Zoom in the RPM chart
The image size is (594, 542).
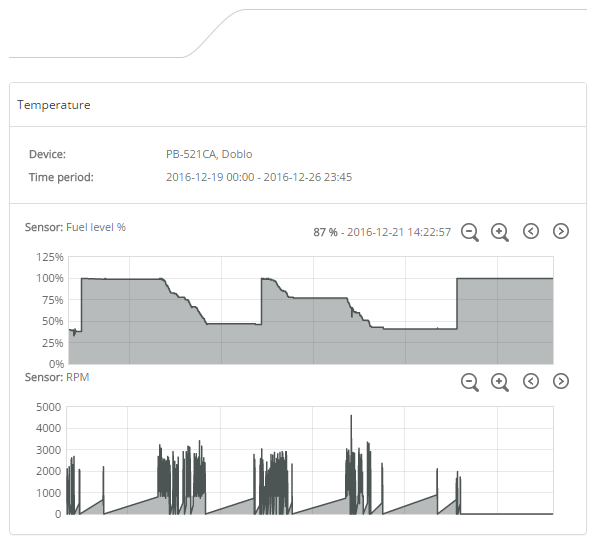tap(500, 382)
